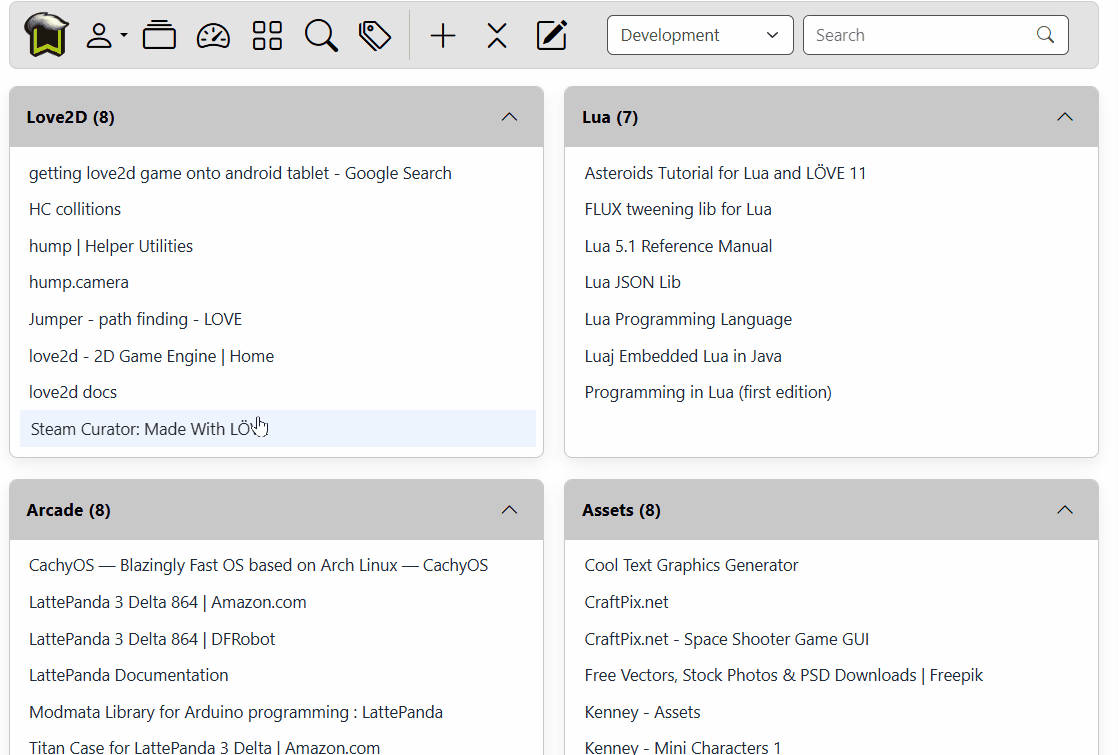Viewport: 1118px width, 755px height.
Task: Open 'Programming in Lua (first edition)'
Action: (708, 392)
